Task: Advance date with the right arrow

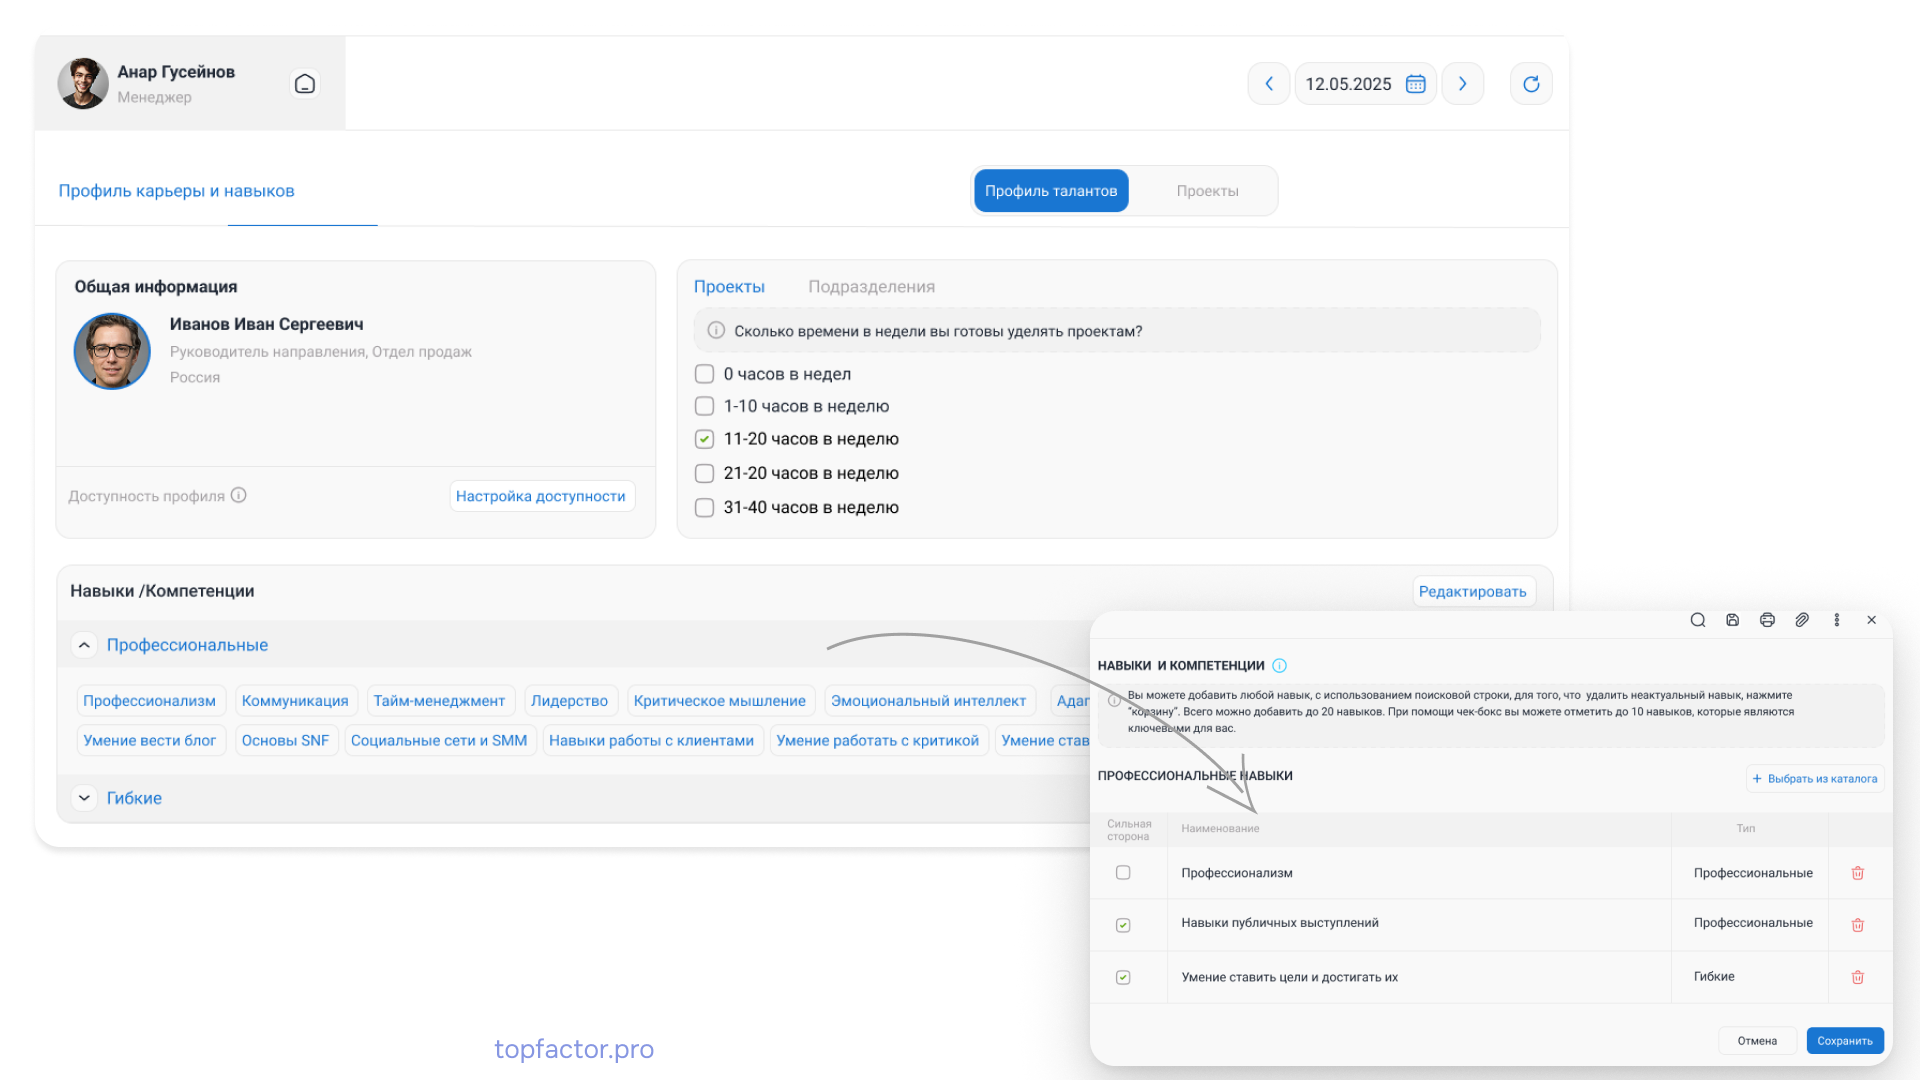Action: coord(1463,84)
